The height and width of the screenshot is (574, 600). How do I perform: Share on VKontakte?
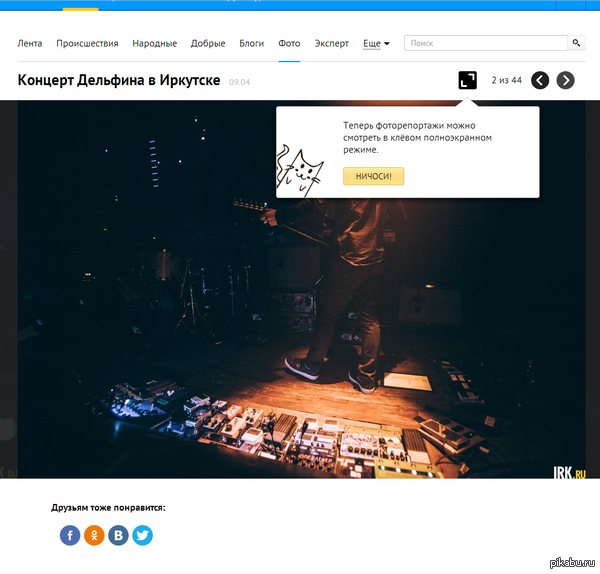pos(118,535)
